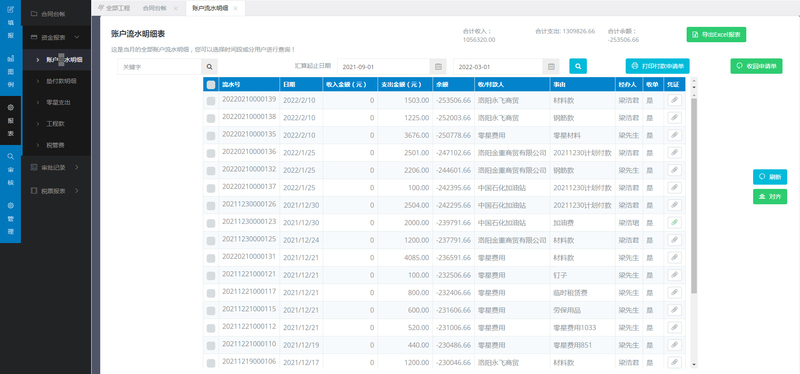
Task: Open calendar picker for end date 2022-03-01
Action: pyautogui.click(x=551, y=67)
